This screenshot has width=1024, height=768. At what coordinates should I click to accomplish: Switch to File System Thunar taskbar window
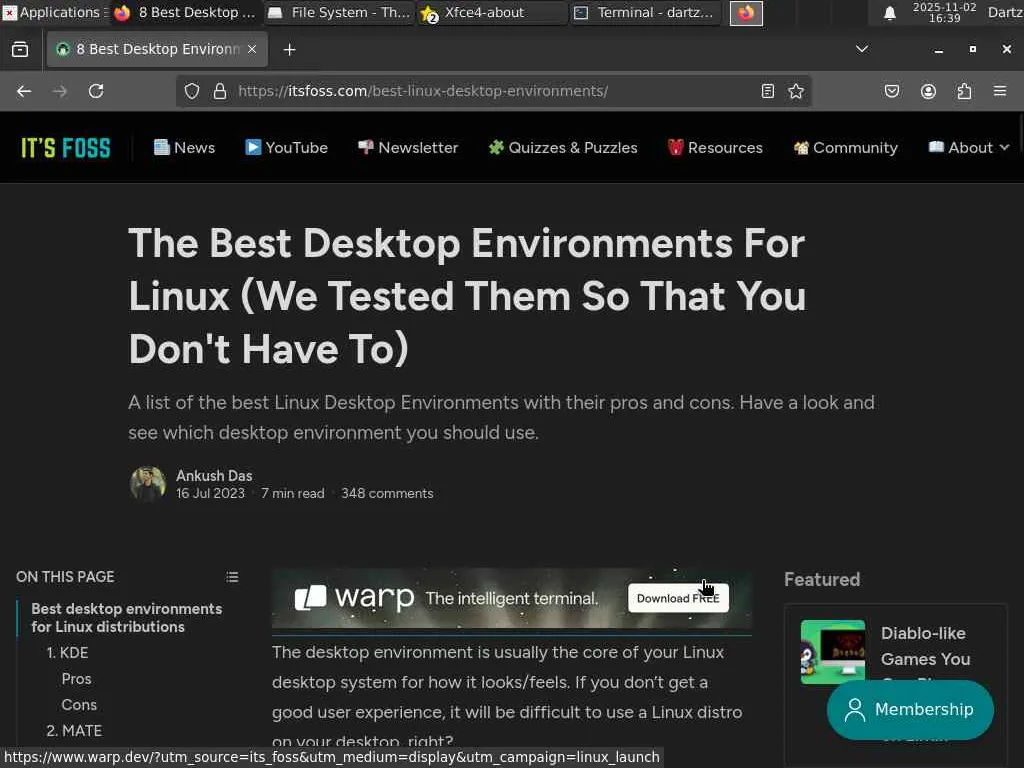[x=340, y=12]
